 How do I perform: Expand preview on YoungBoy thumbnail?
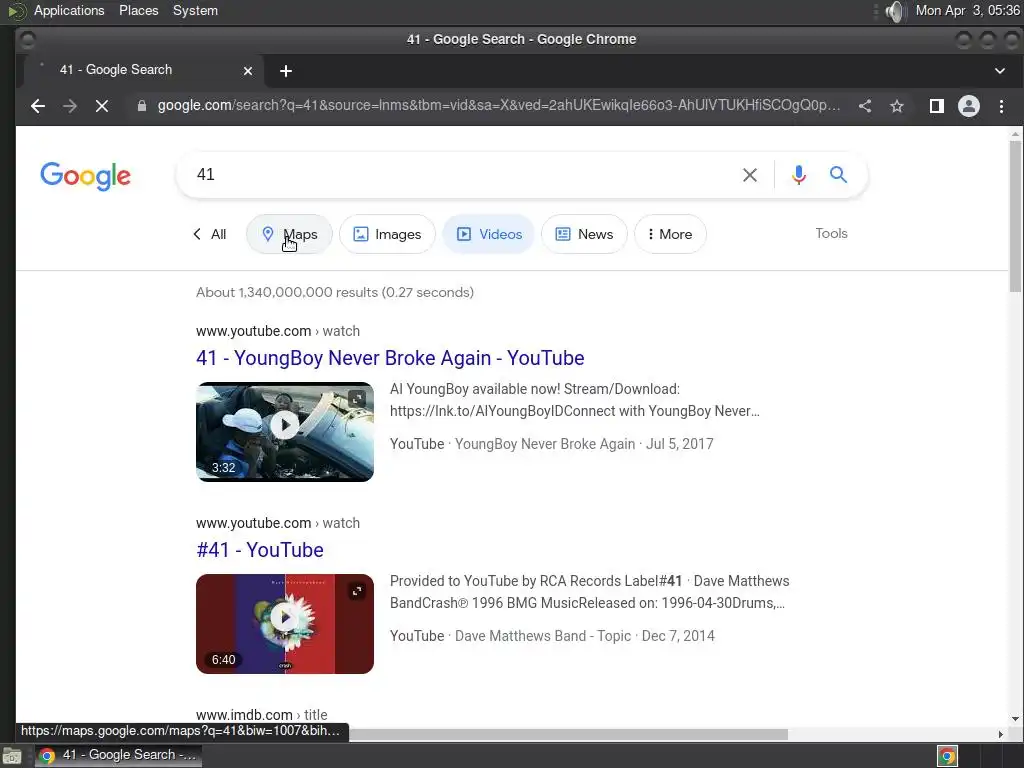coord(357,399)
